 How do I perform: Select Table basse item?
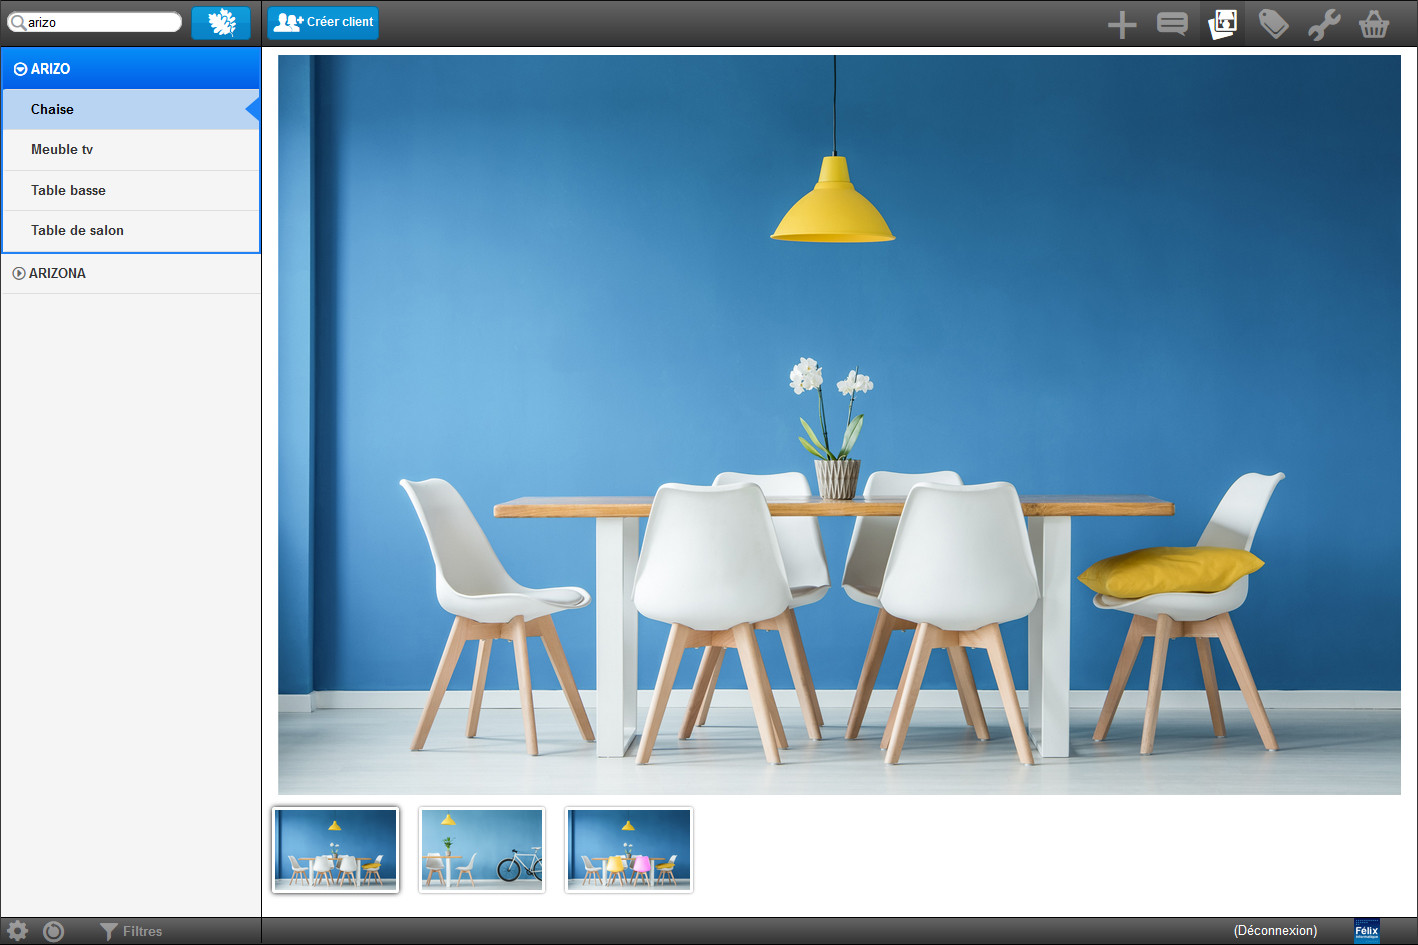point(131,190)
